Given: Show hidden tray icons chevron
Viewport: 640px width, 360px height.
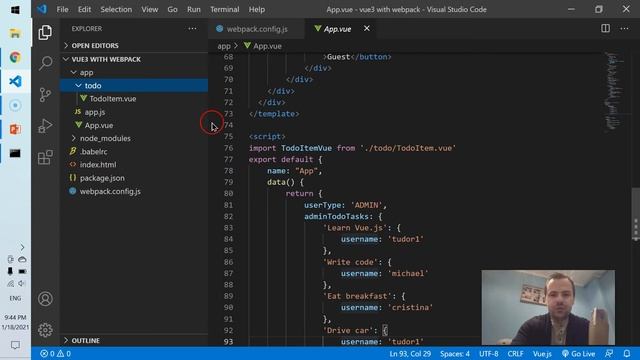Looking at the screenshot, I should tap(22, 247).
